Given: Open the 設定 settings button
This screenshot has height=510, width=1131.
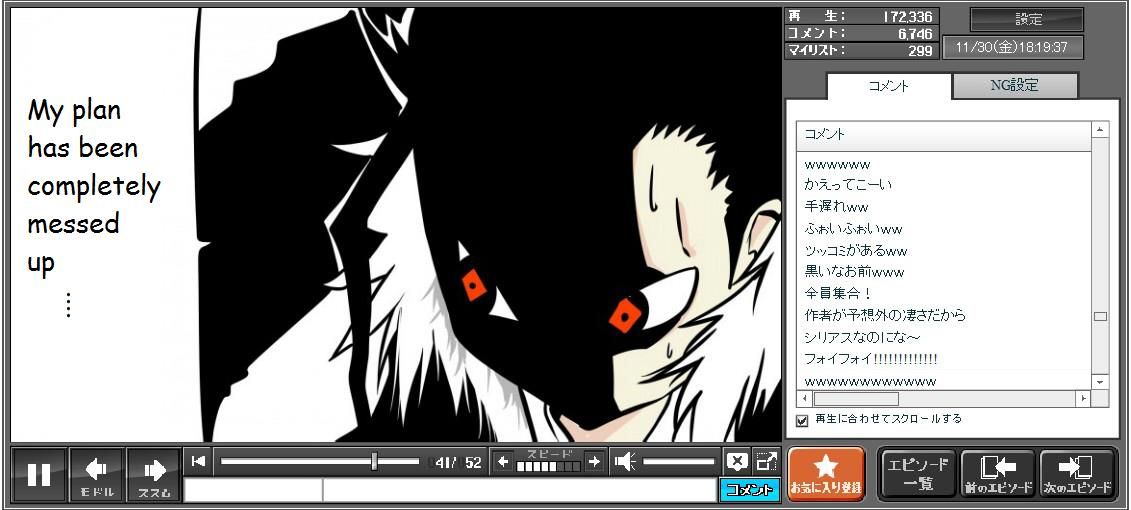Looking at the screenshot, I should (1027, 20).
